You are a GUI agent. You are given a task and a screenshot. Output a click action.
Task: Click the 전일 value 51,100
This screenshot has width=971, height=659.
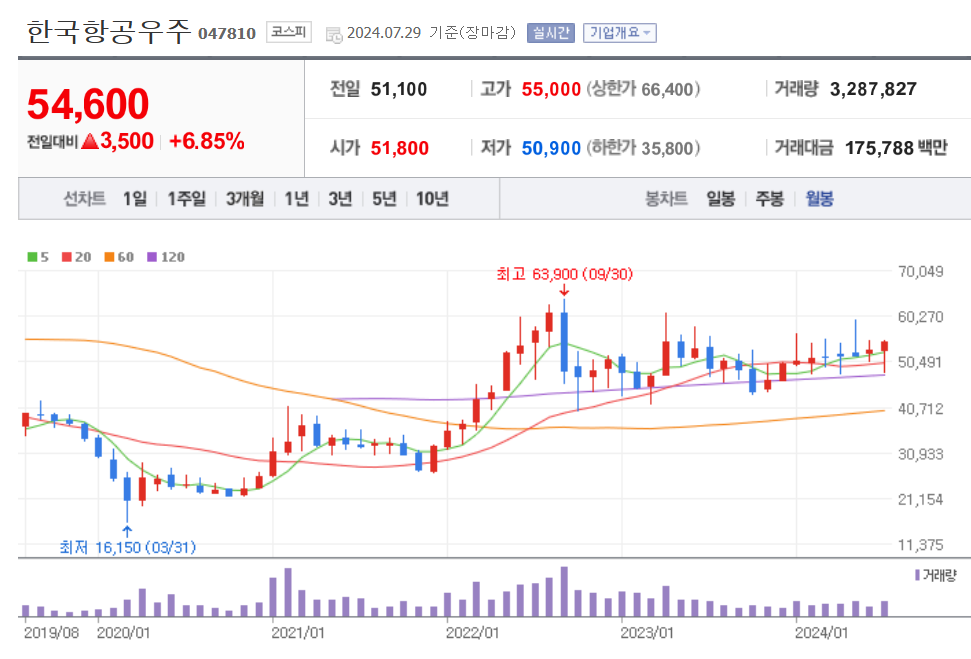click(399, 89)
